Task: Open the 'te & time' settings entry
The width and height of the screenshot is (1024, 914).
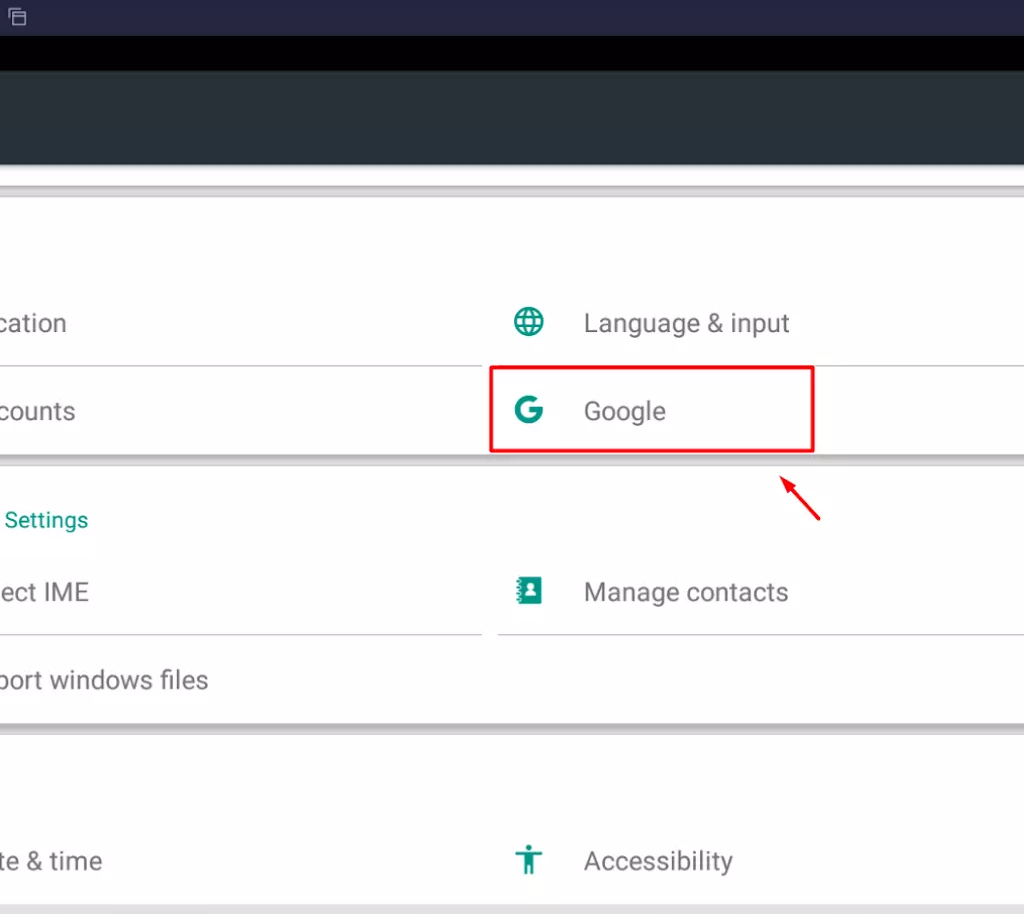Action: coord(240,860)
